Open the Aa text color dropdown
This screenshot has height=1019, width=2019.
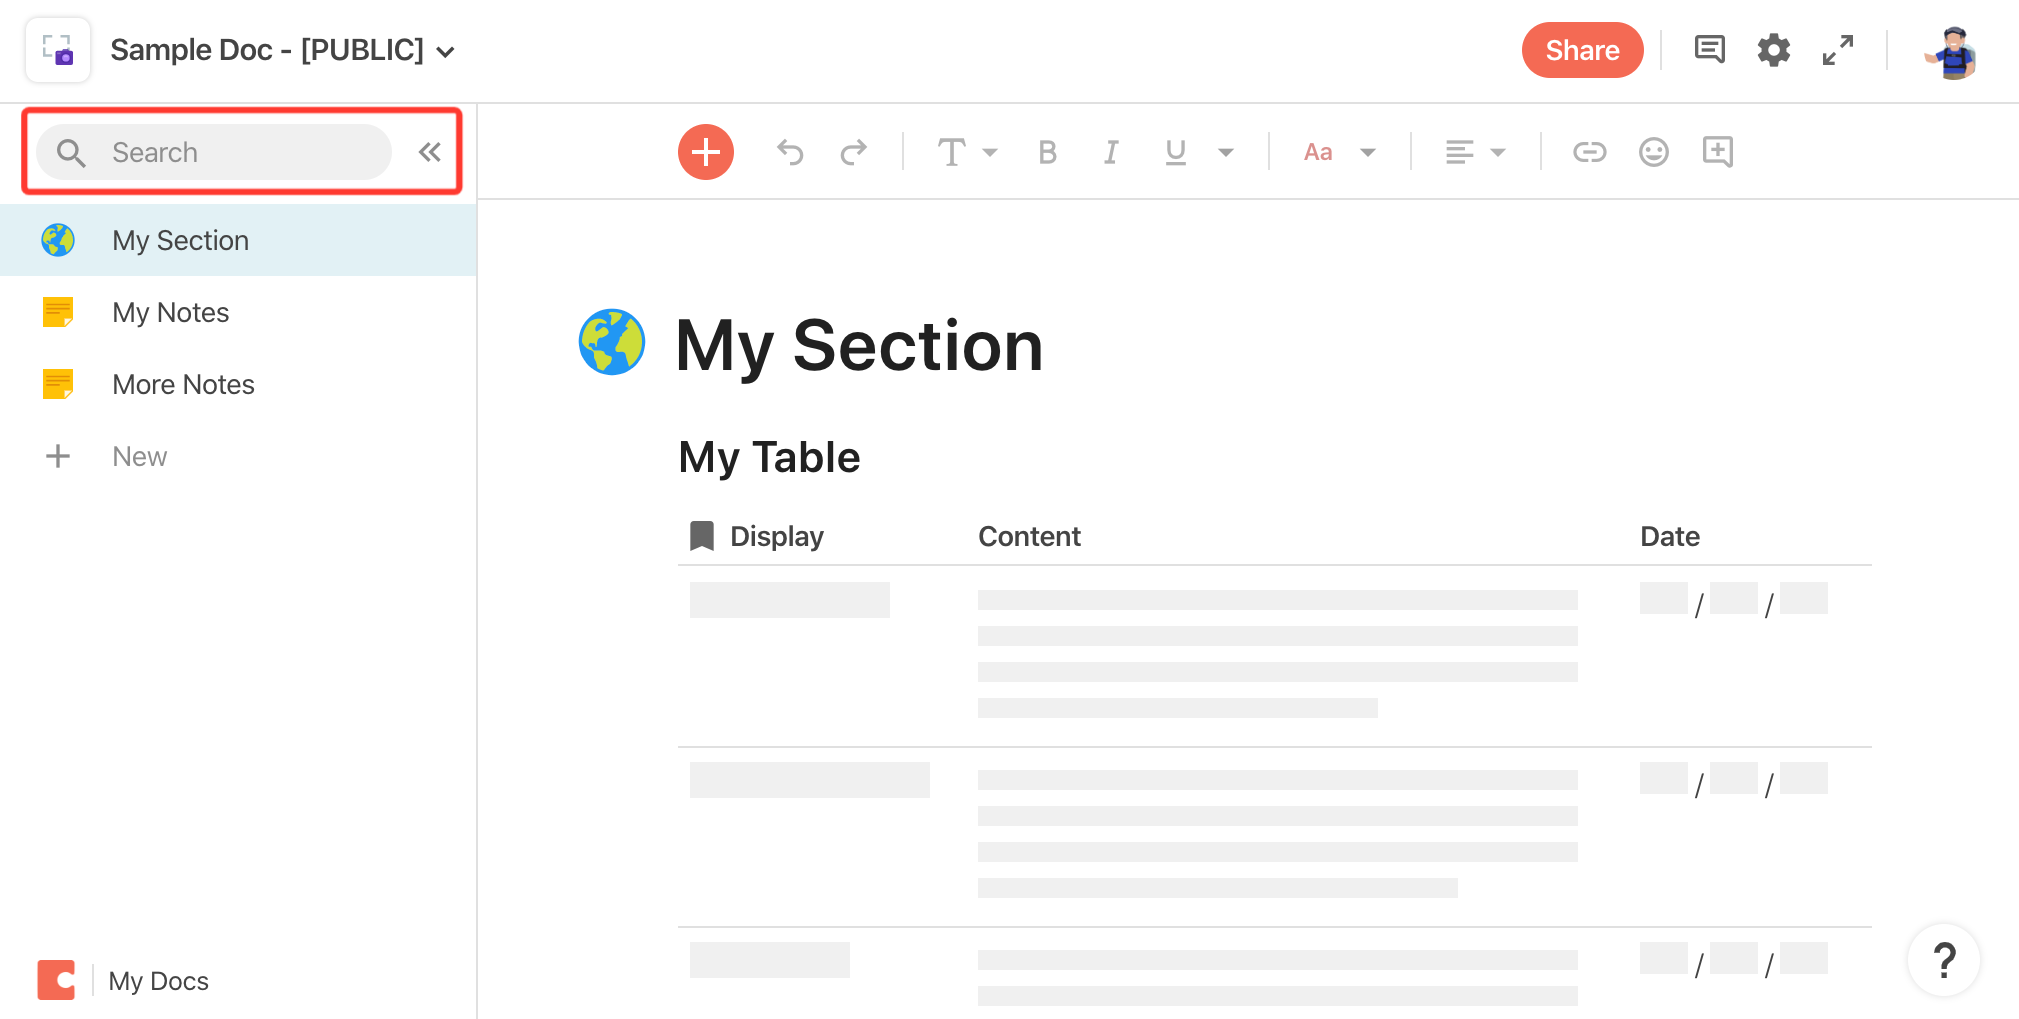[1340, 152]
